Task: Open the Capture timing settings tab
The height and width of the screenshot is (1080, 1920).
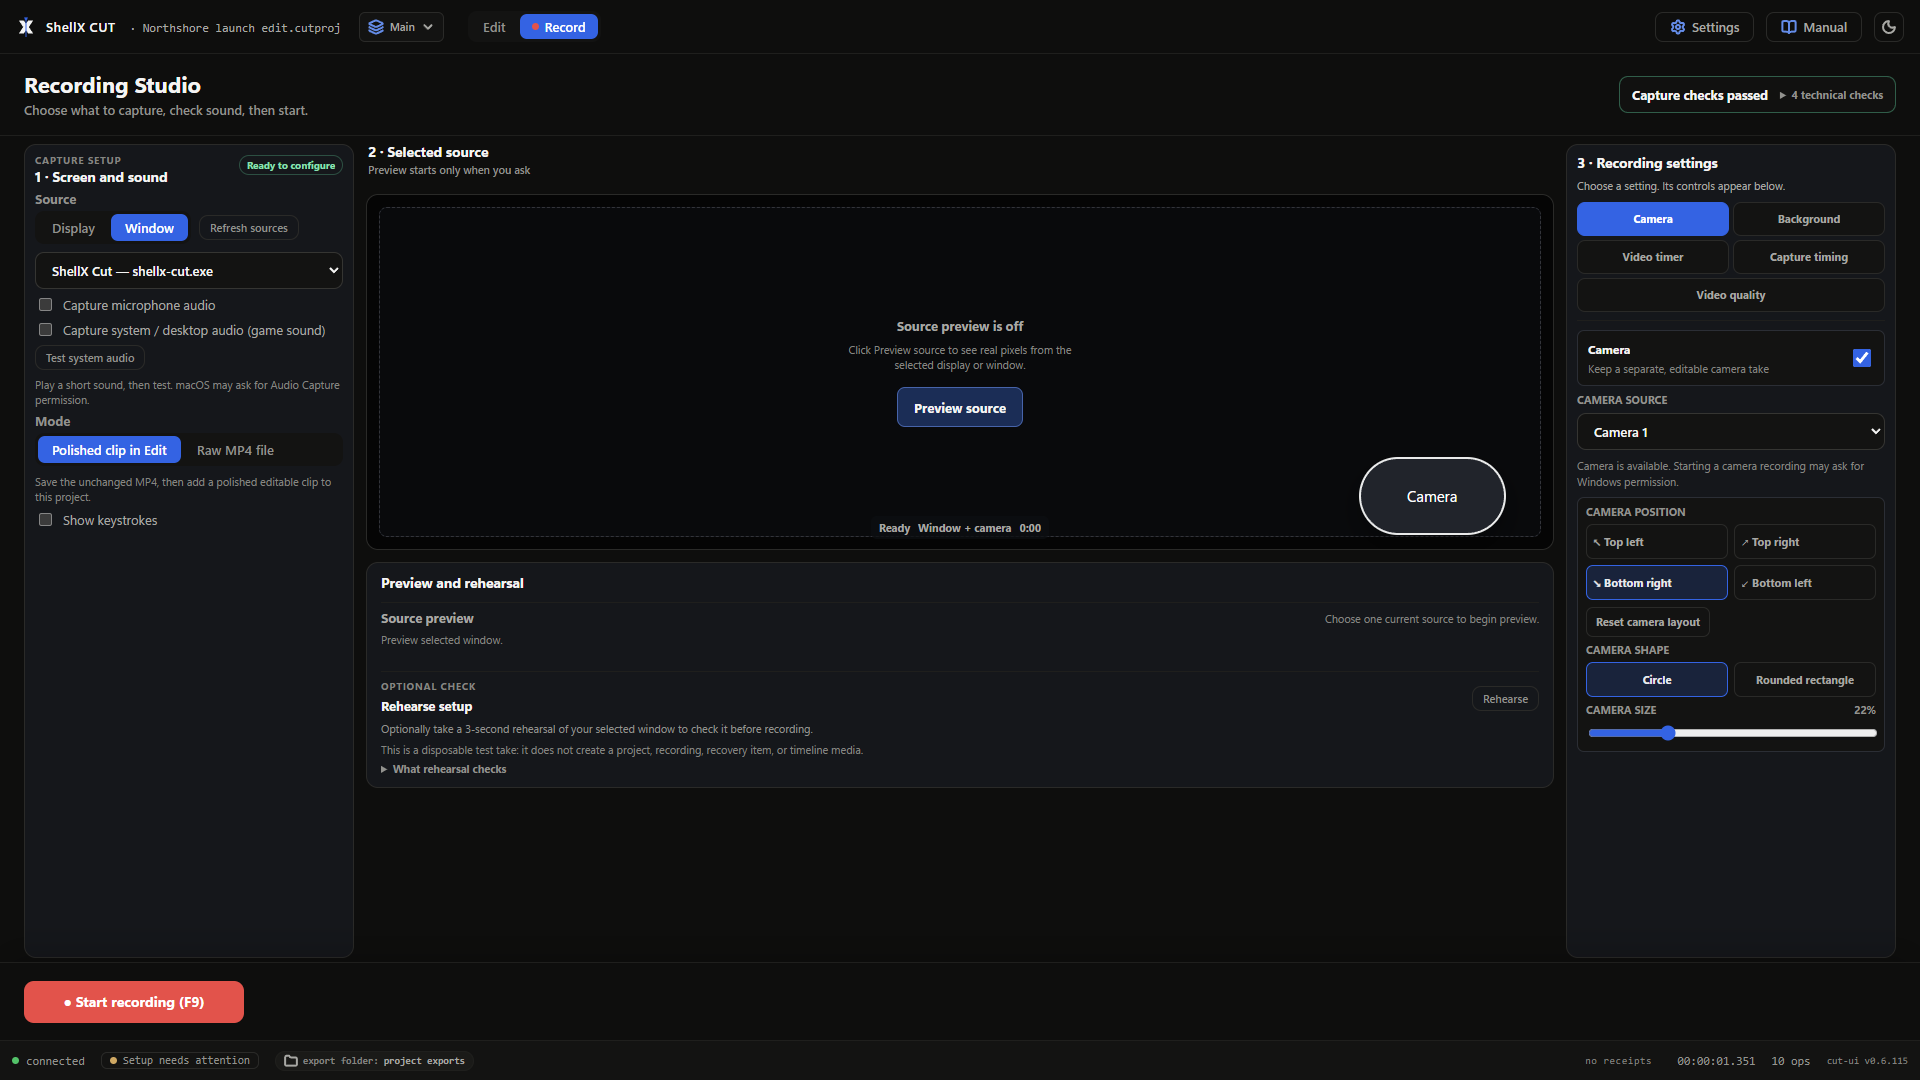Action: [1808, 257]
